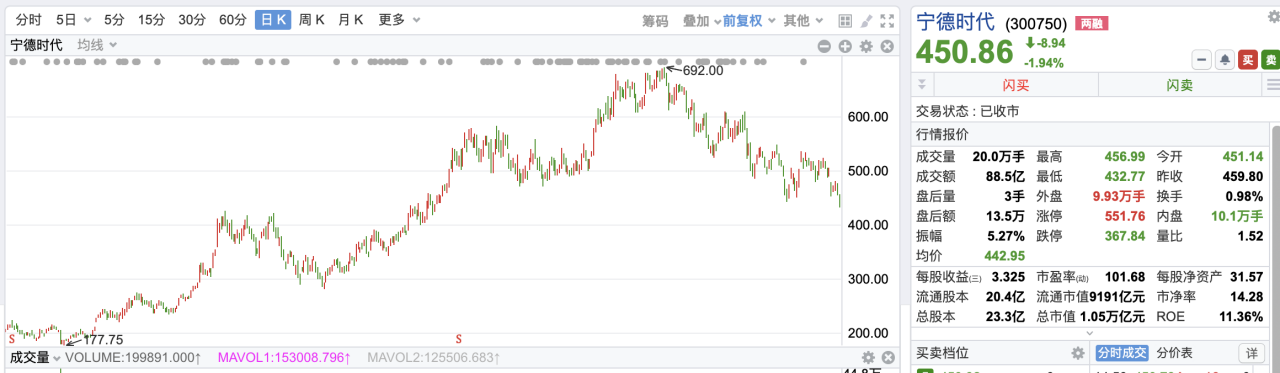Screen dimensions: 1280x373
Task: Open volume panel settings gear
Action: point(868,357)
